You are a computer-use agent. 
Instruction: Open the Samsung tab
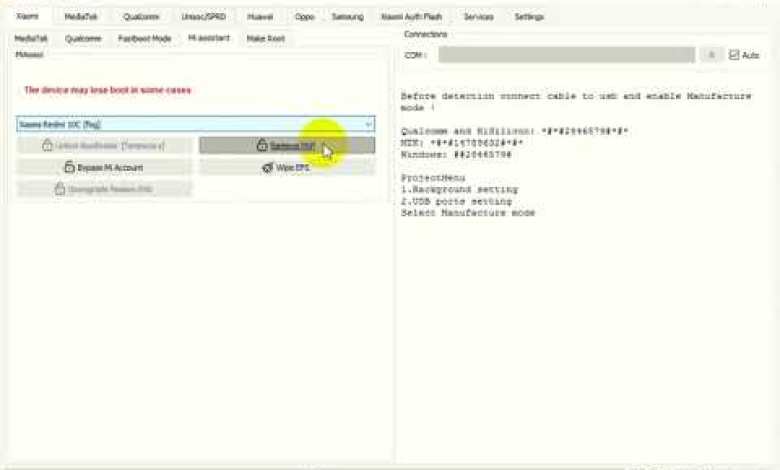pyautogui.click(x=347, y=17)
